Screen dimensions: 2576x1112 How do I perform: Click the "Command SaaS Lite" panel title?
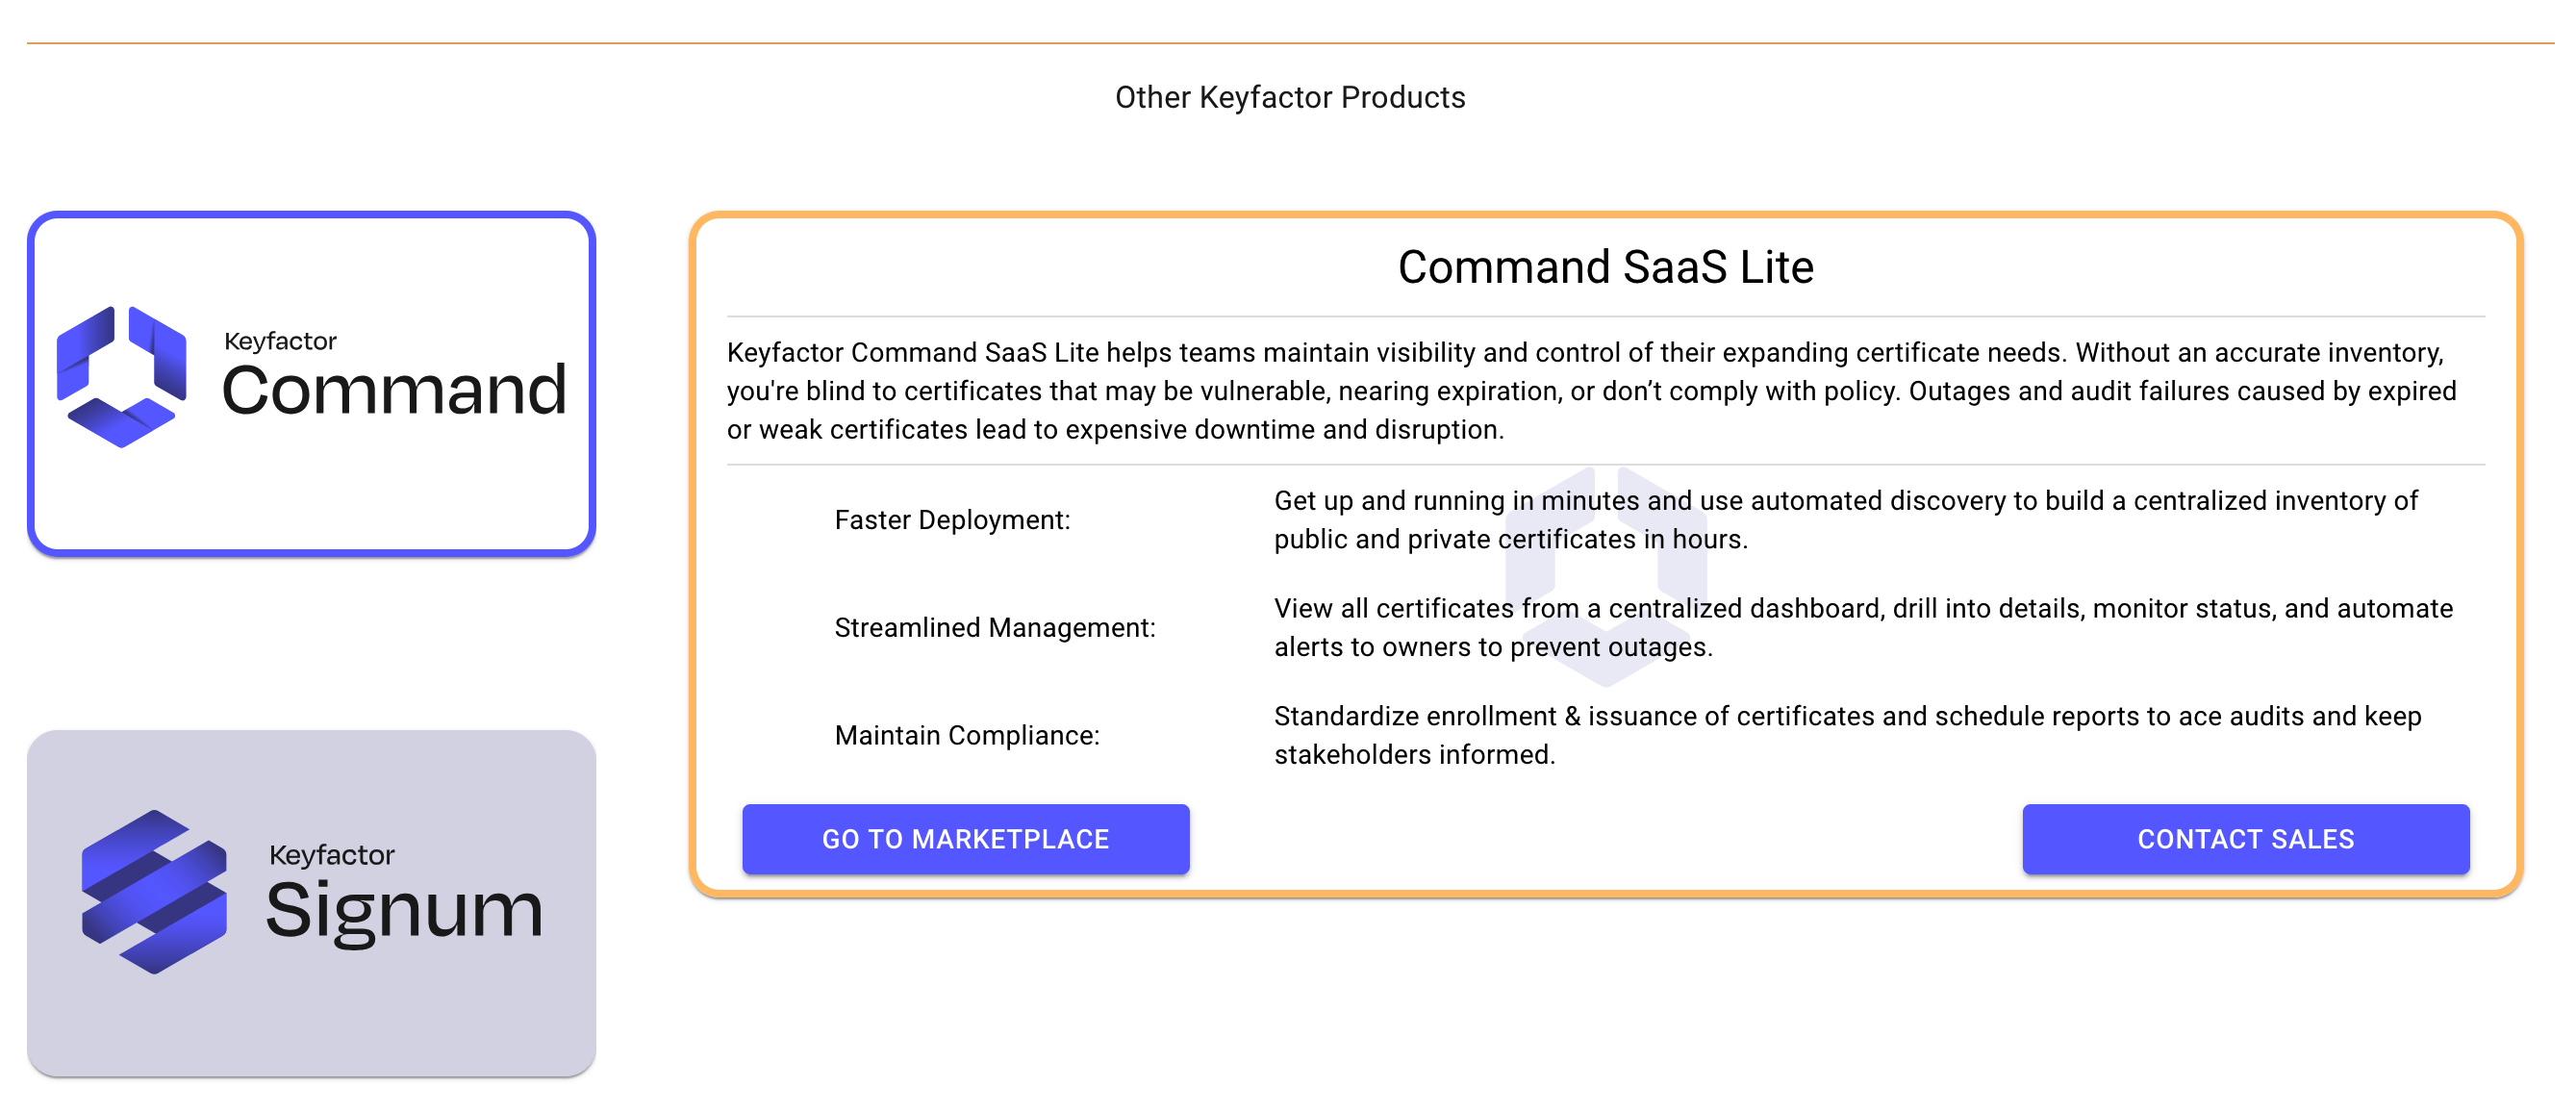(1605, 267)
